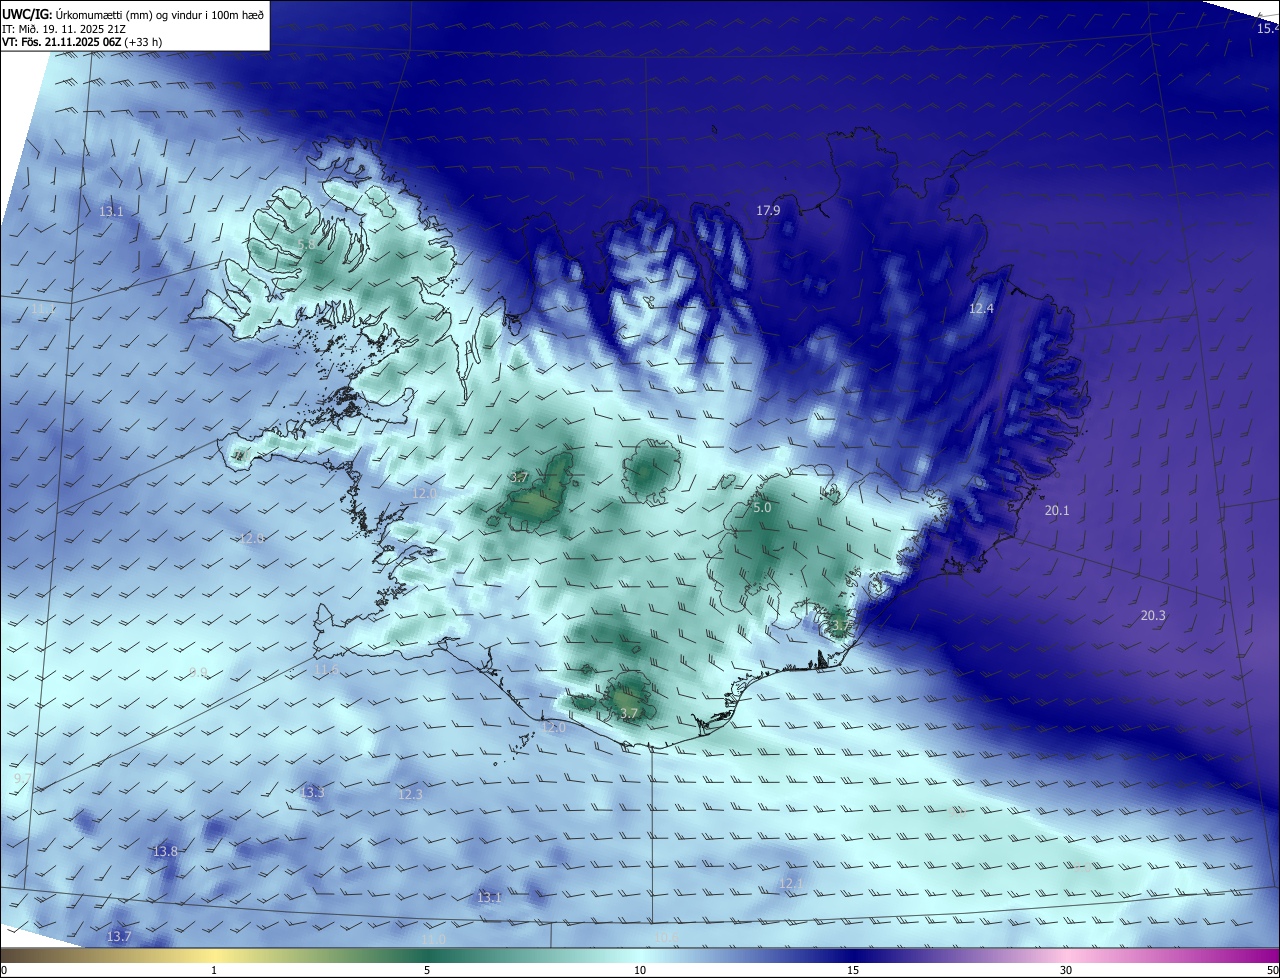The width and height of the screenshot is (1280, 978).
Task: Click the Hofsjökull glacier outline in central Iceland
Action: 652,471
